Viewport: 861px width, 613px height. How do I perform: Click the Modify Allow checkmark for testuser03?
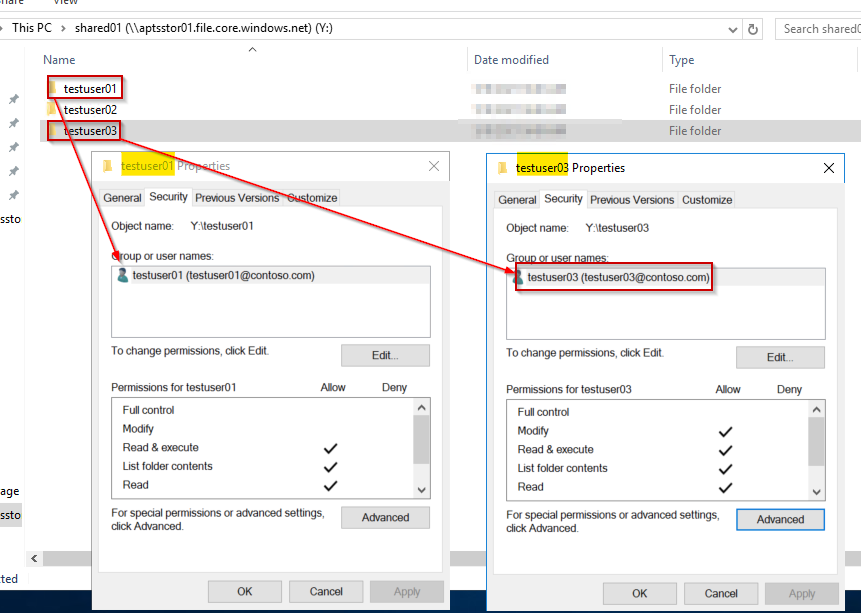[x=725, y=432]
